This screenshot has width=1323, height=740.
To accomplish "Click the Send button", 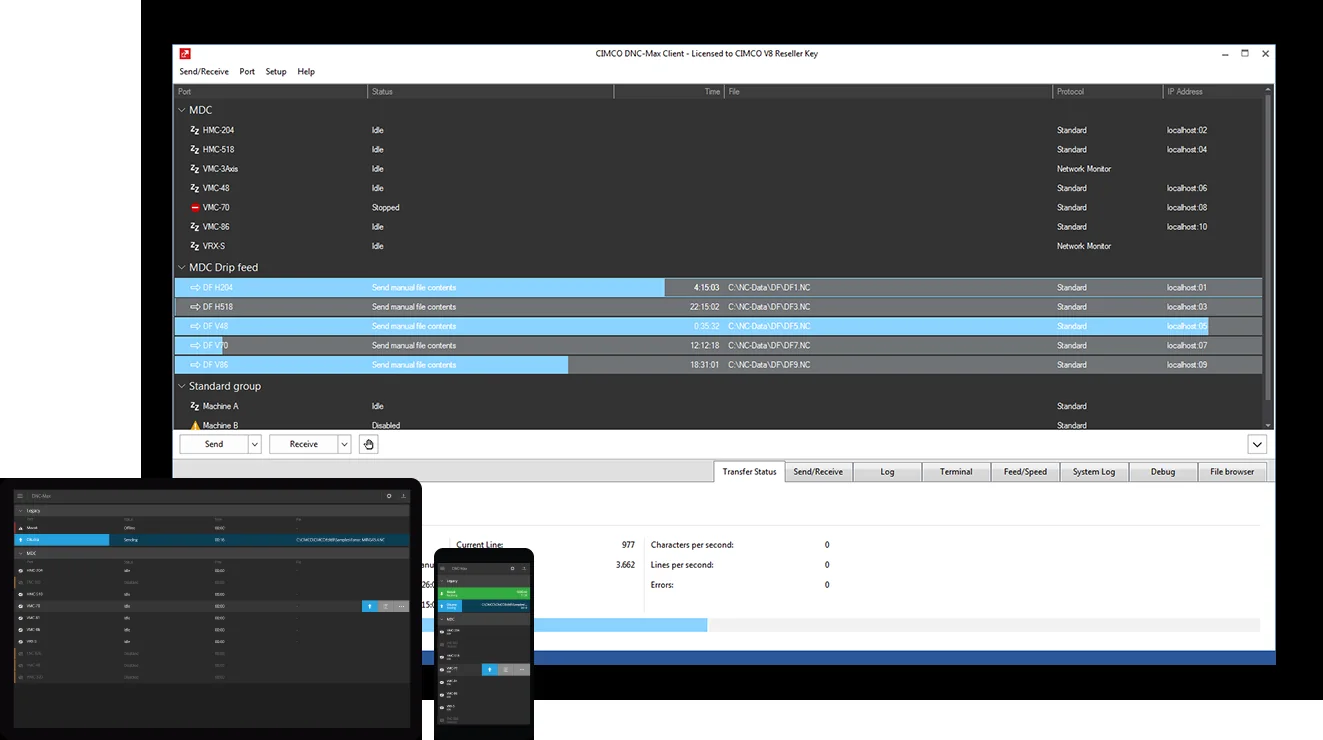I will coord(214,444).
